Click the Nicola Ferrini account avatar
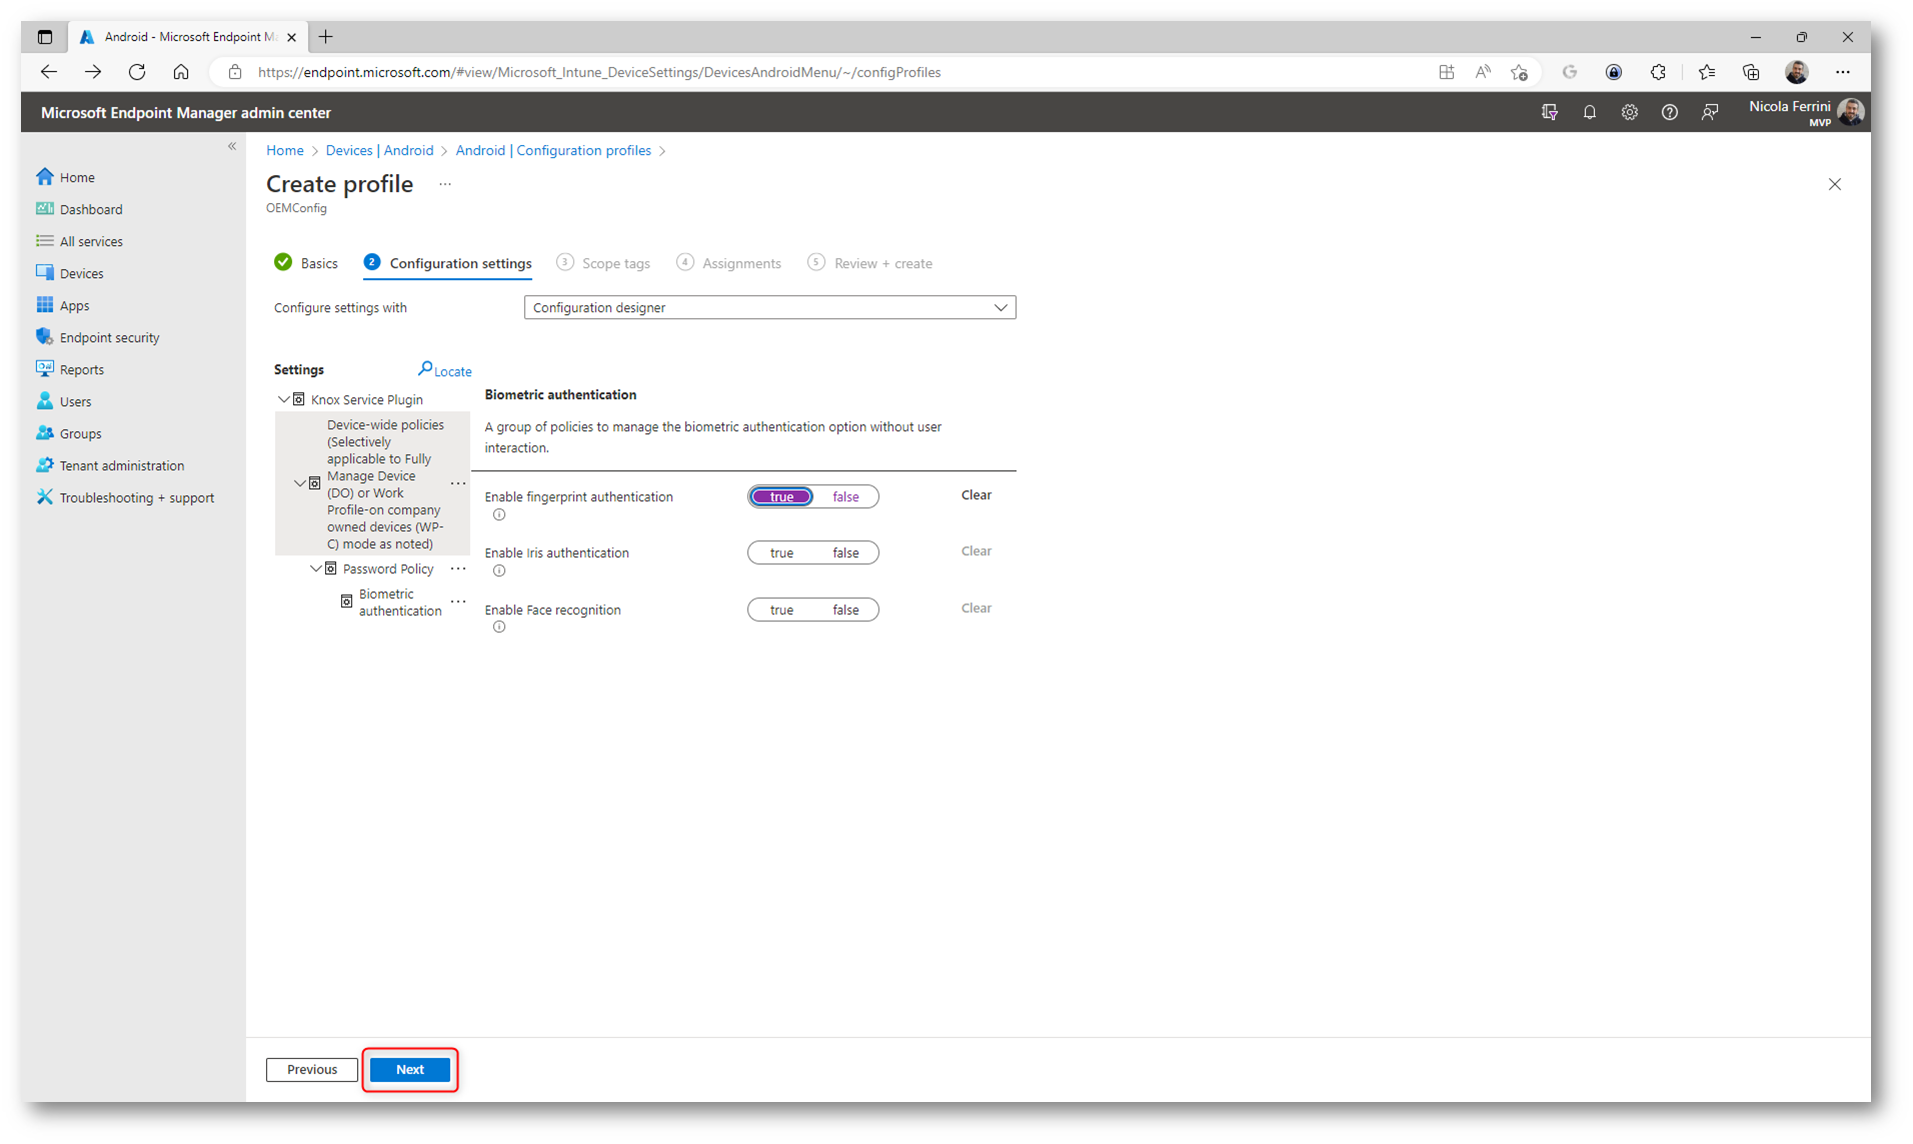Screen dimensions: 1913x1144 pos(1850,112)
